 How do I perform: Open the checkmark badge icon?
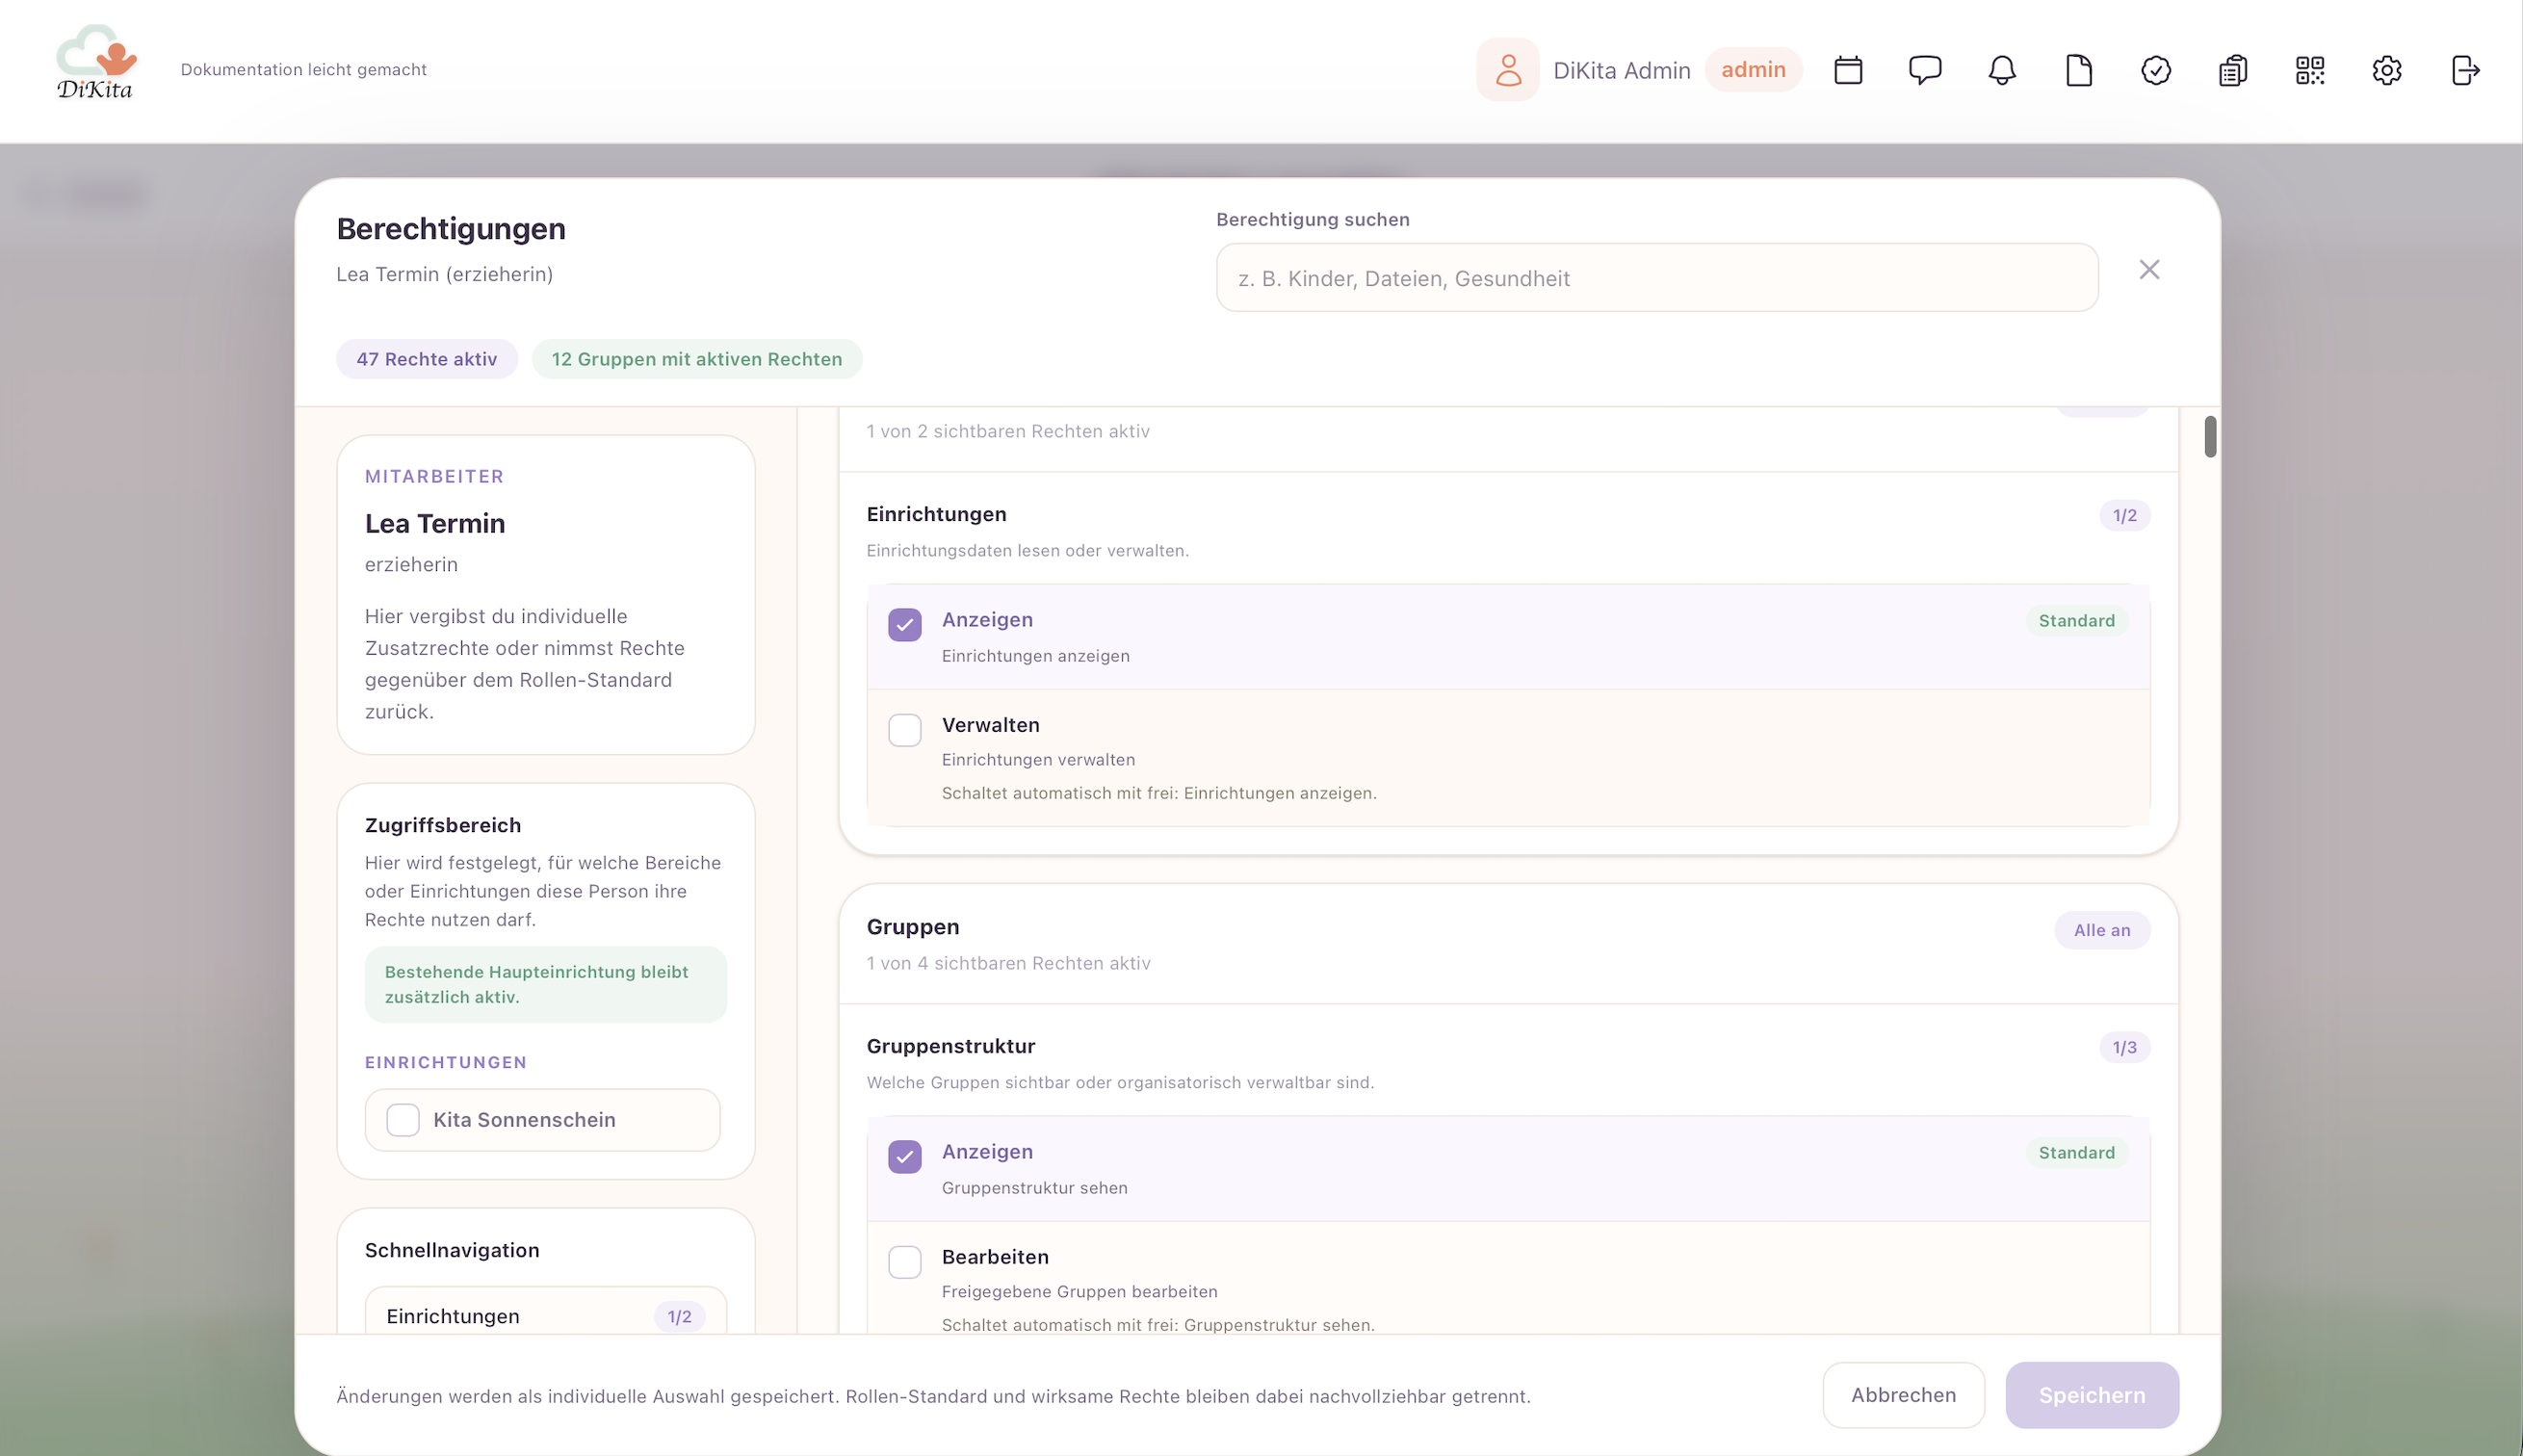(2156, 70)
